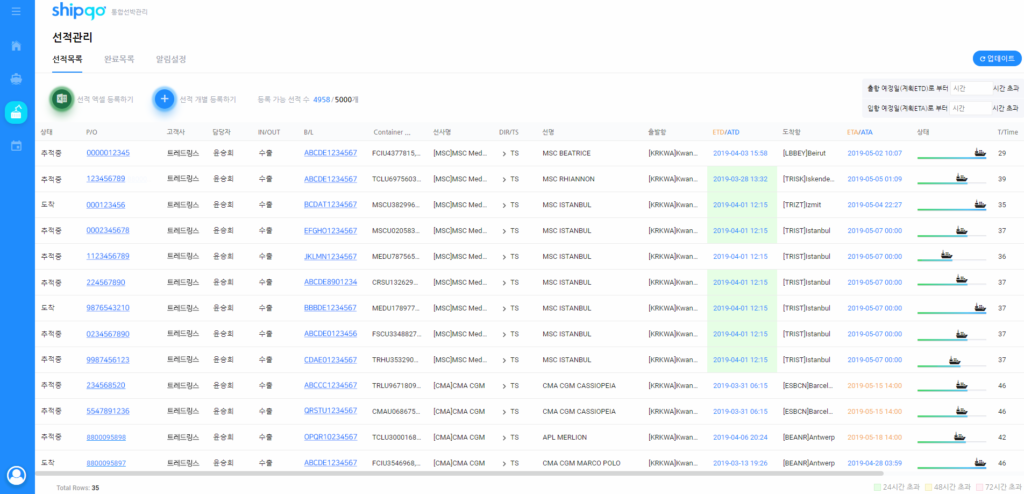Click the shipgo logo
The height and width of the screenshot is (494, 1024).
78,11
